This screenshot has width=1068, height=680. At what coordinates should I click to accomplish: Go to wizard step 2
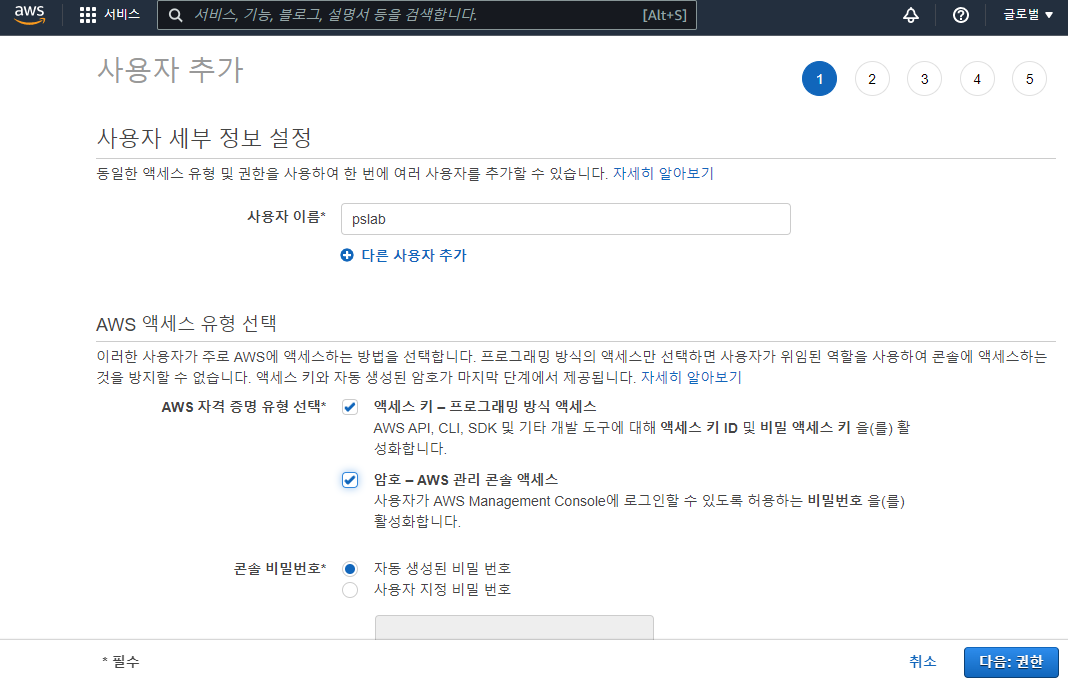click(x=872, y=78)
